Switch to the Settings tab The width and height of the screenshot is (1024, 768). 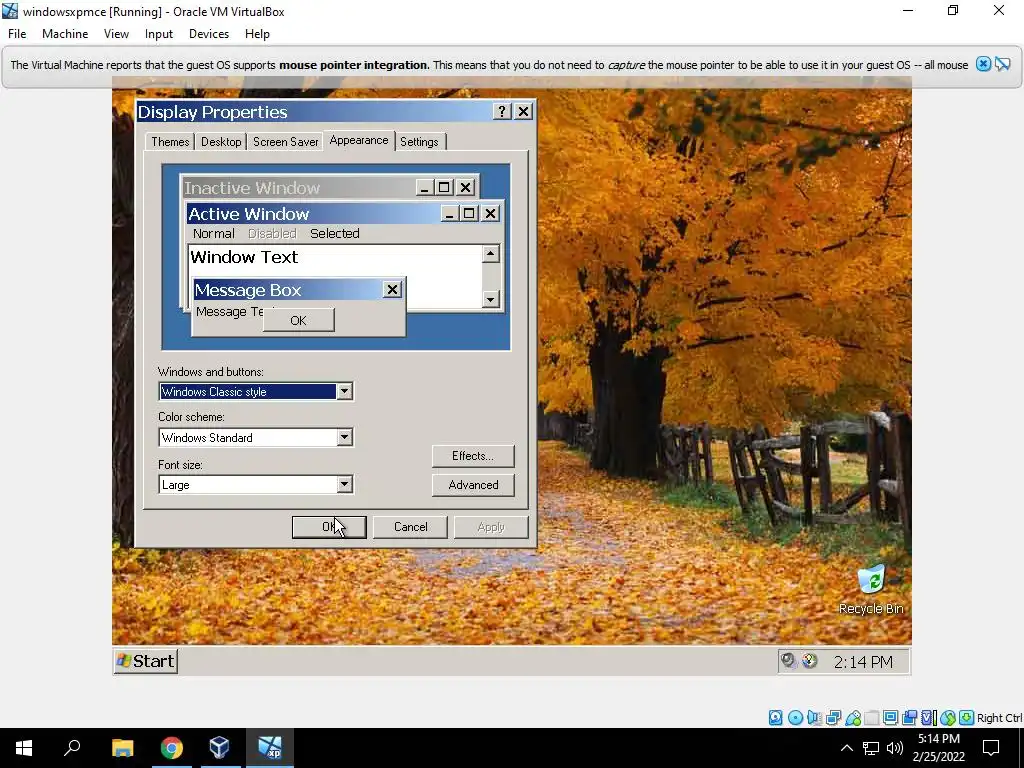point(419,142)
